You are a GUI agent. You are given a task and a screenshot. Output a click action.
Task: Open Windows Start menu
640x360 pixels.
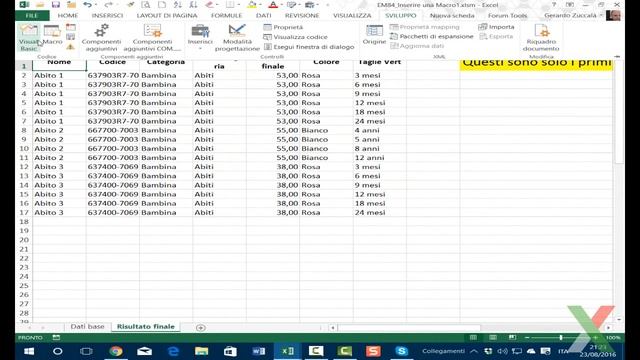[x=29, y=351]
